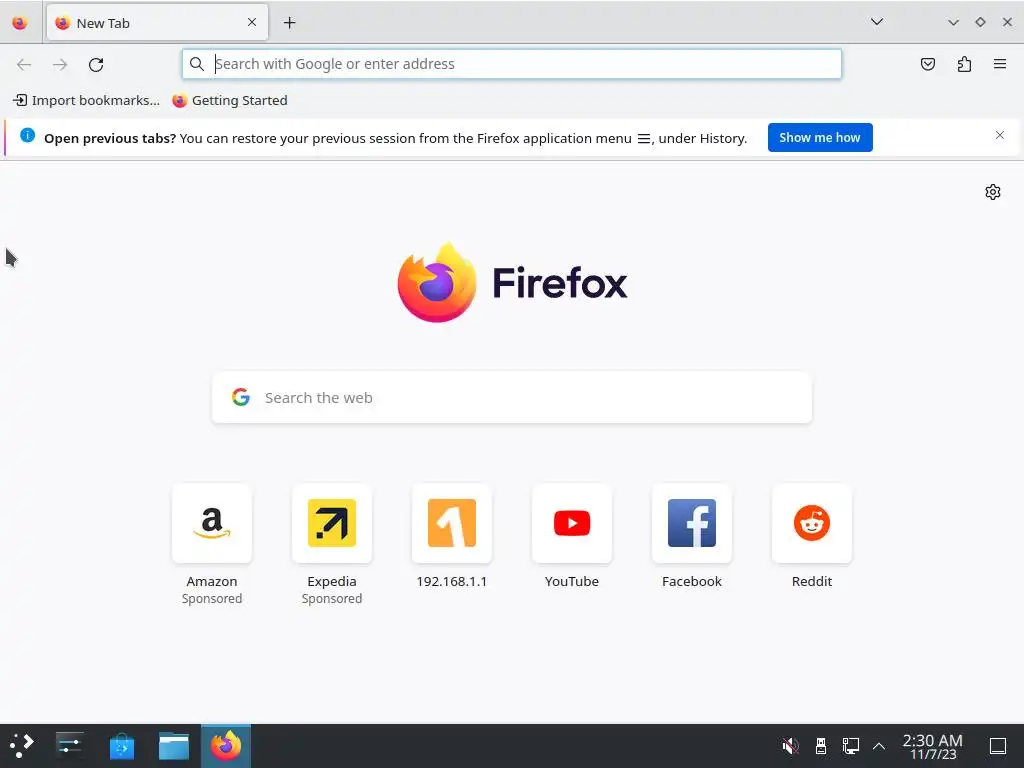Go back one page
The height and width of the screenshot is (768, 1024).
pyautogui.click(x=24, y=64)
